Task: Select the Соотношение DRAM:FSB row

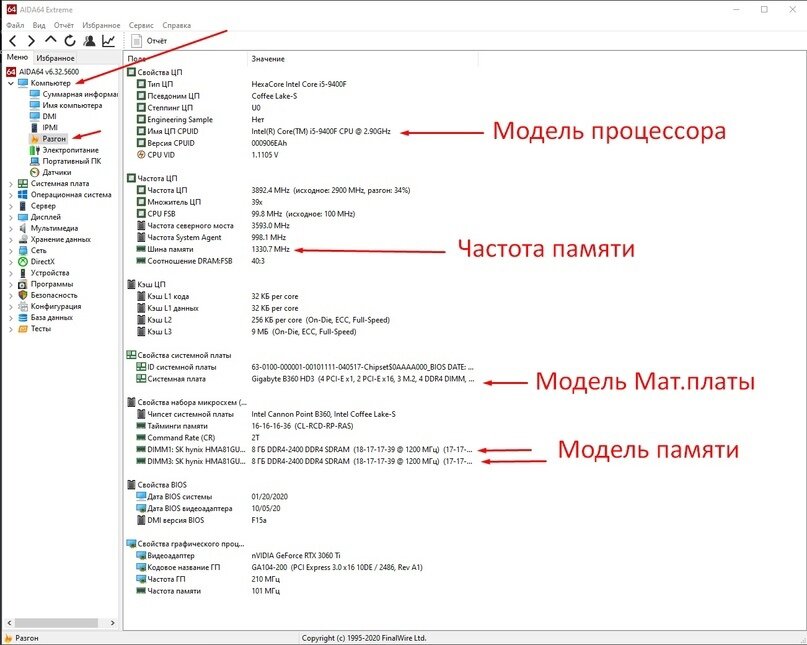Action: [x=299, y=261]
